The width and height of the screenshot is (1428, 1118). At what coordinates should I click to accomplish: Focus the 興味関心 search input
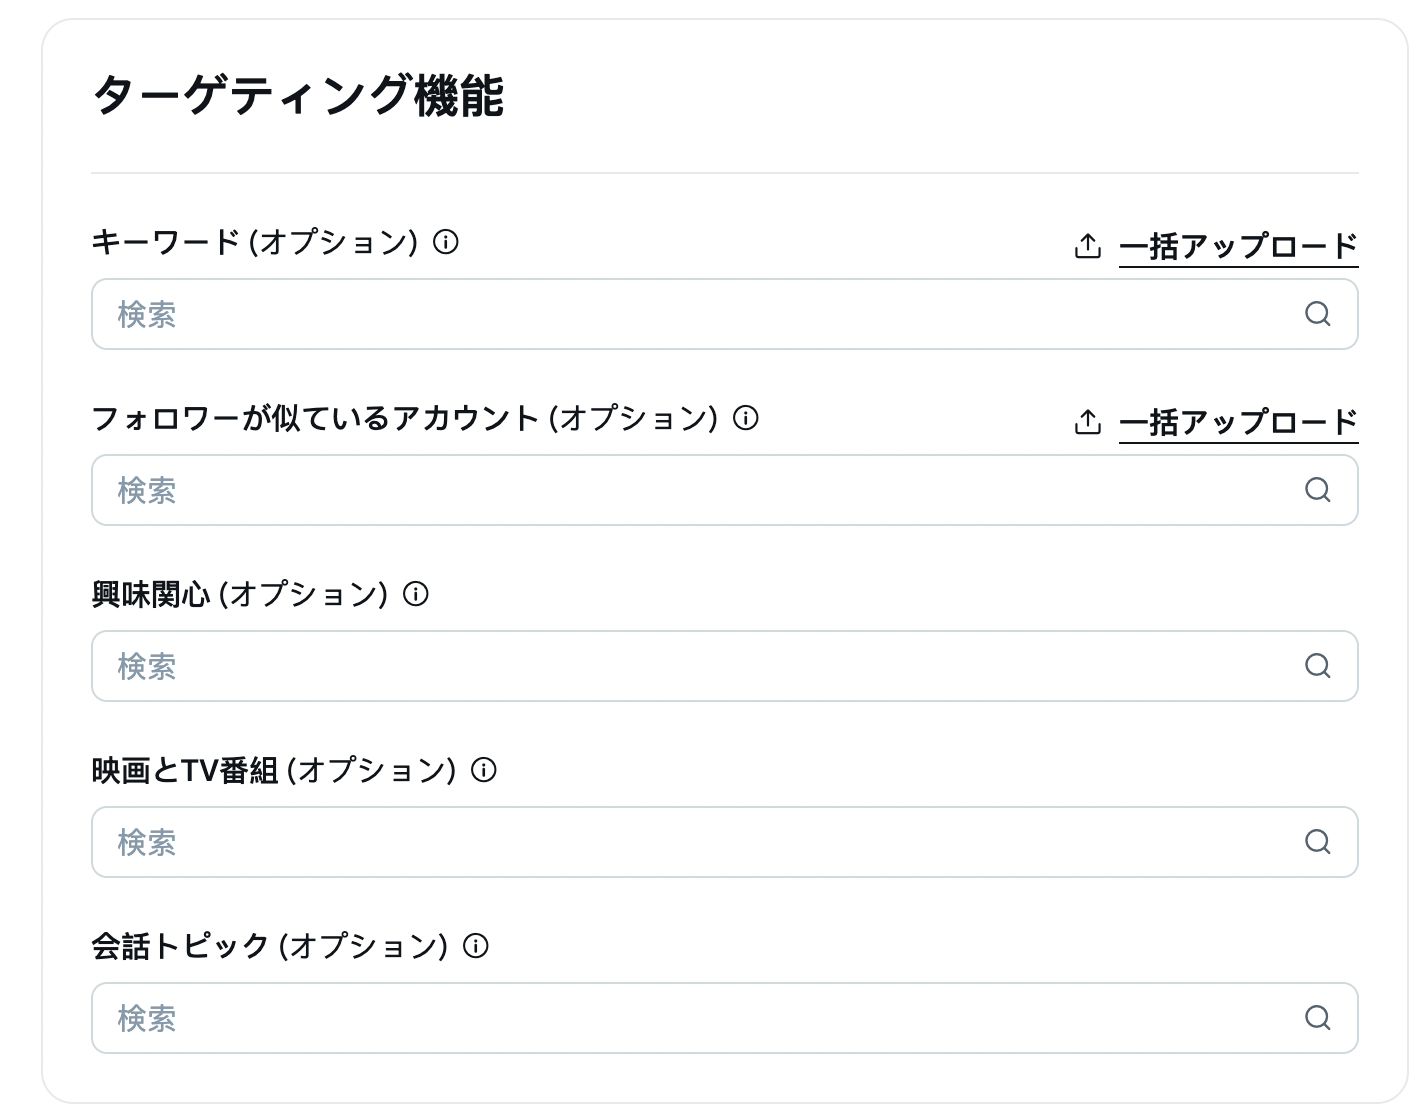(x=725, y=666)
